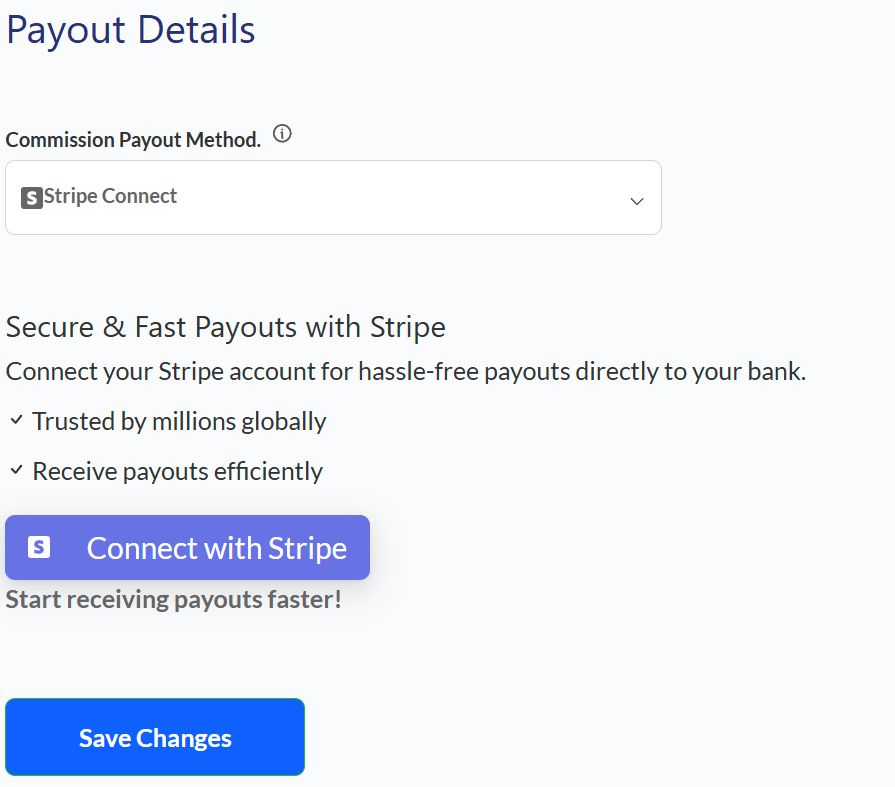
Task: Select the Stripe Connect text in combo box
Action: click(110, 196)
